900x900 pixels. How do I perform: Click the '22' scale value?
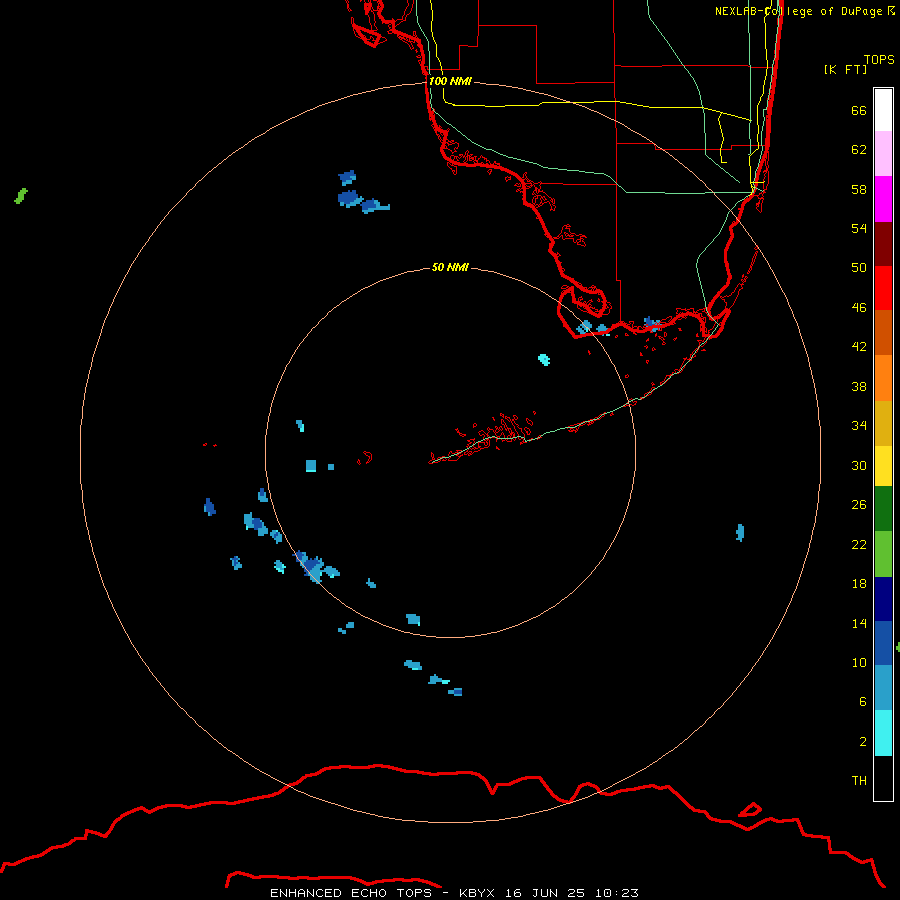859,544
